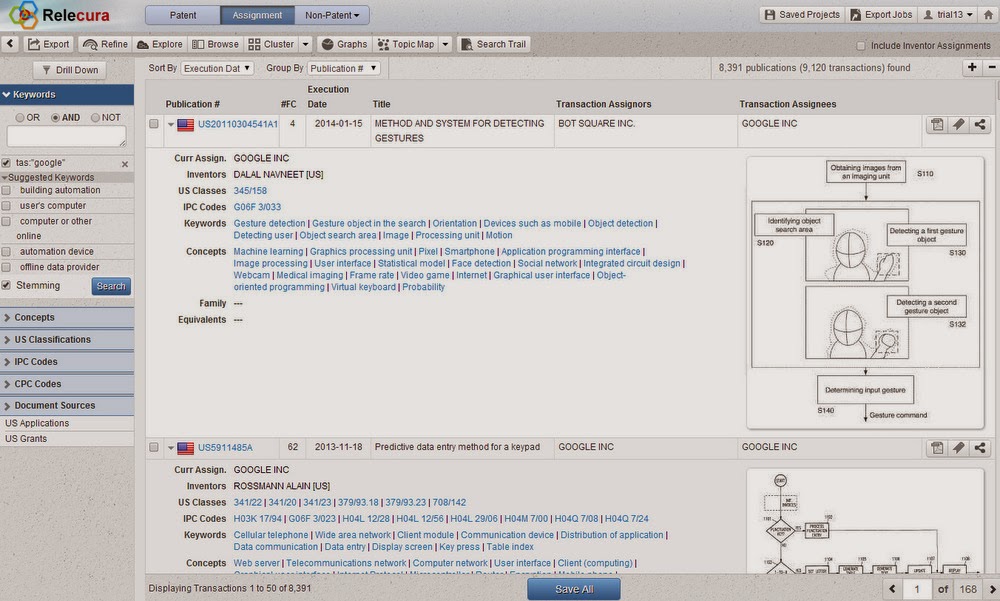1000x601 pixels.
Task: Click the Export toolbar button
Action: pyautogui.click(x=48, y=44)
